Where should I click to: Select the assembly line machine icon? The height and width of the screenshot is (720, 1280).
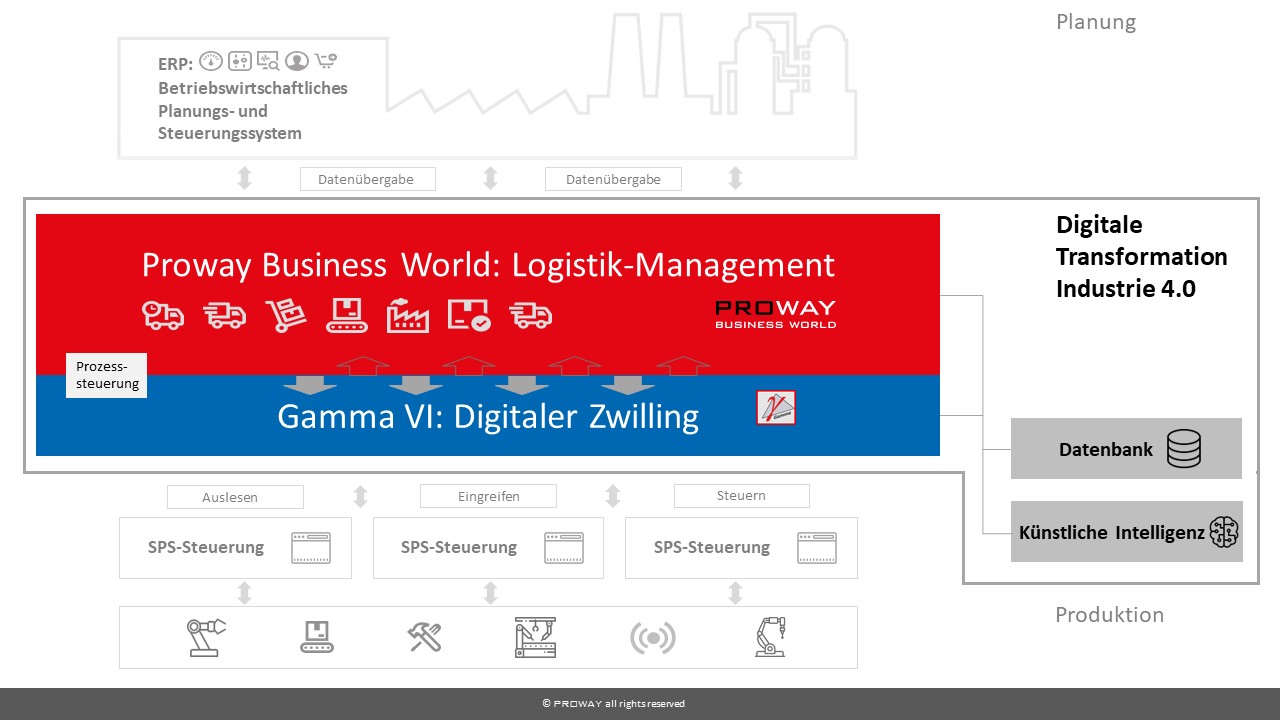(x=534, y=637)
